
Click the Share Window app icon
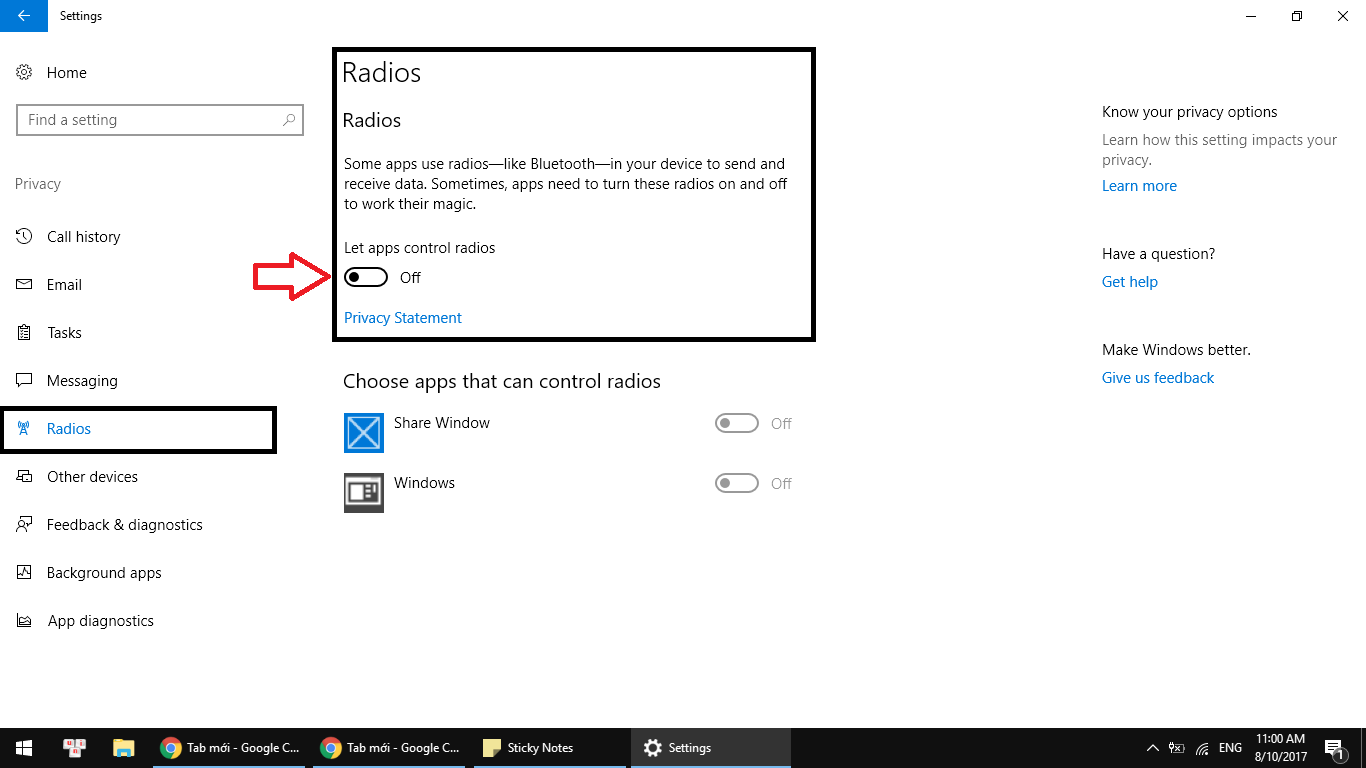click(364, 433)
